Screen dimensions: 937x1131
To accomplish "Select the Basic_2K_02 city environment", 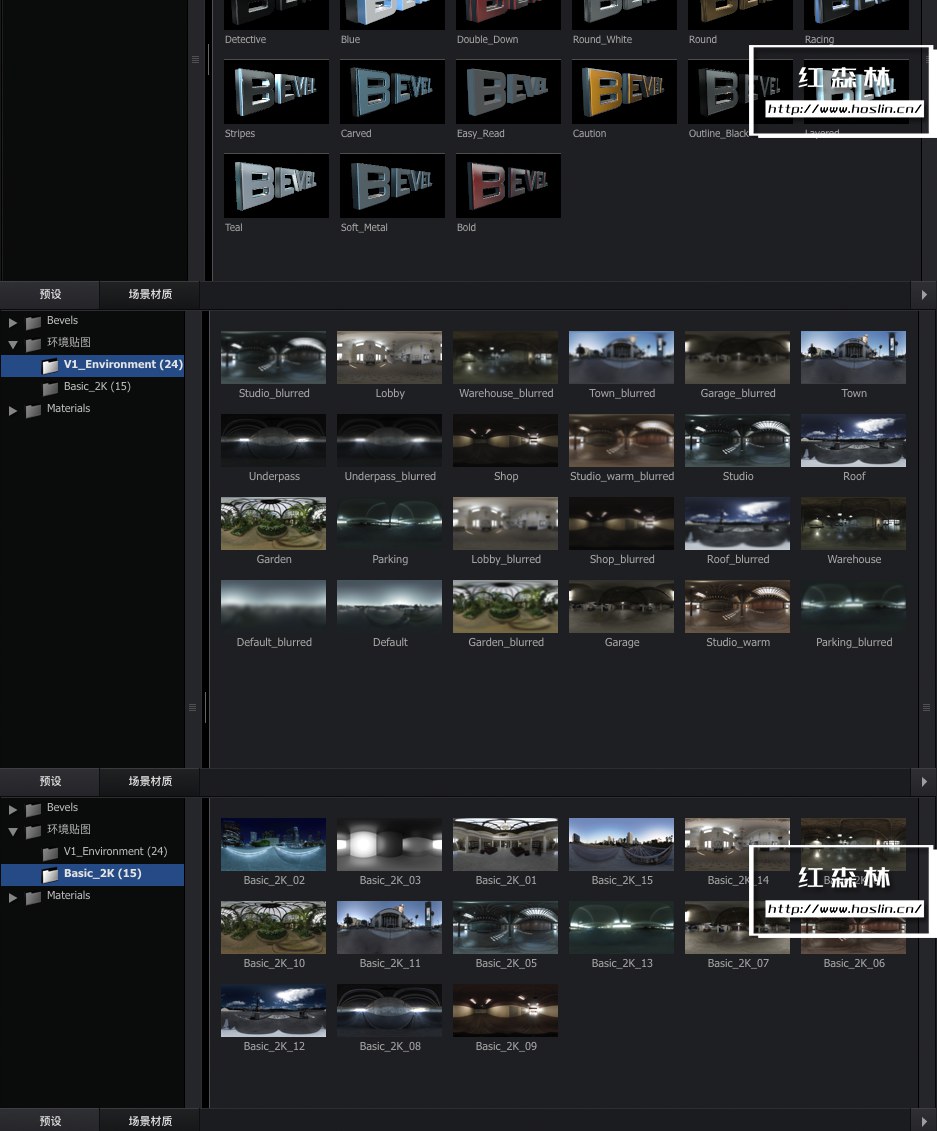I will coord(273,845).
